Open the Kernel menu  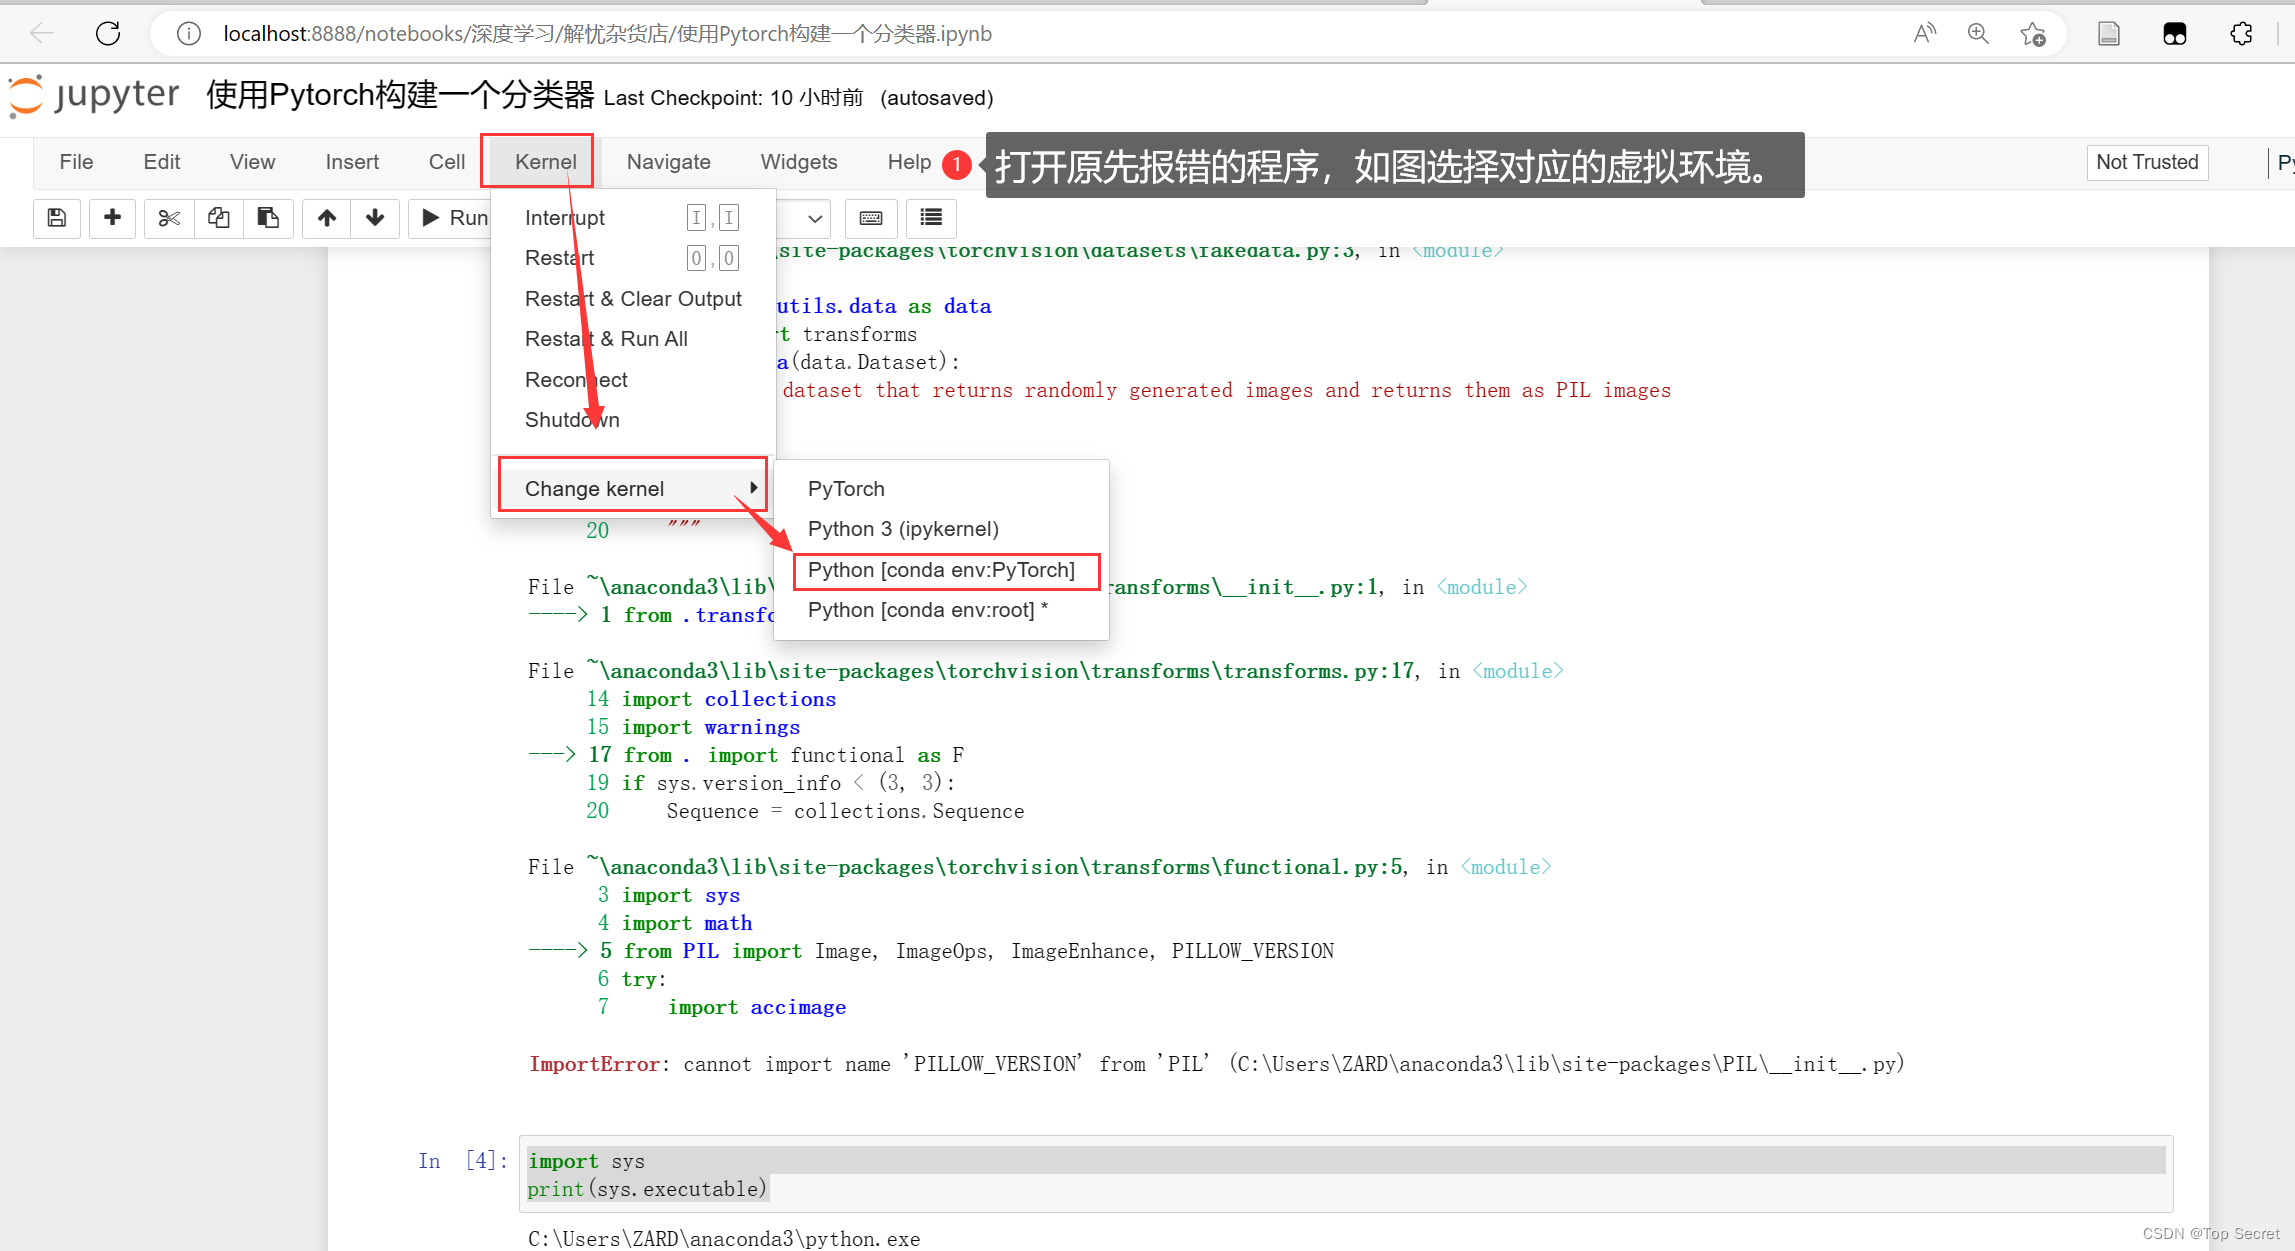(x=545, y=162)
